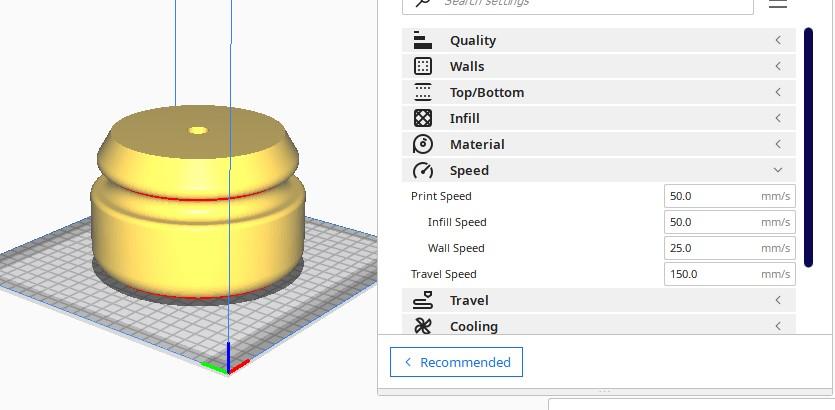Click the Cooling fan icon

[x=422, y=326]
